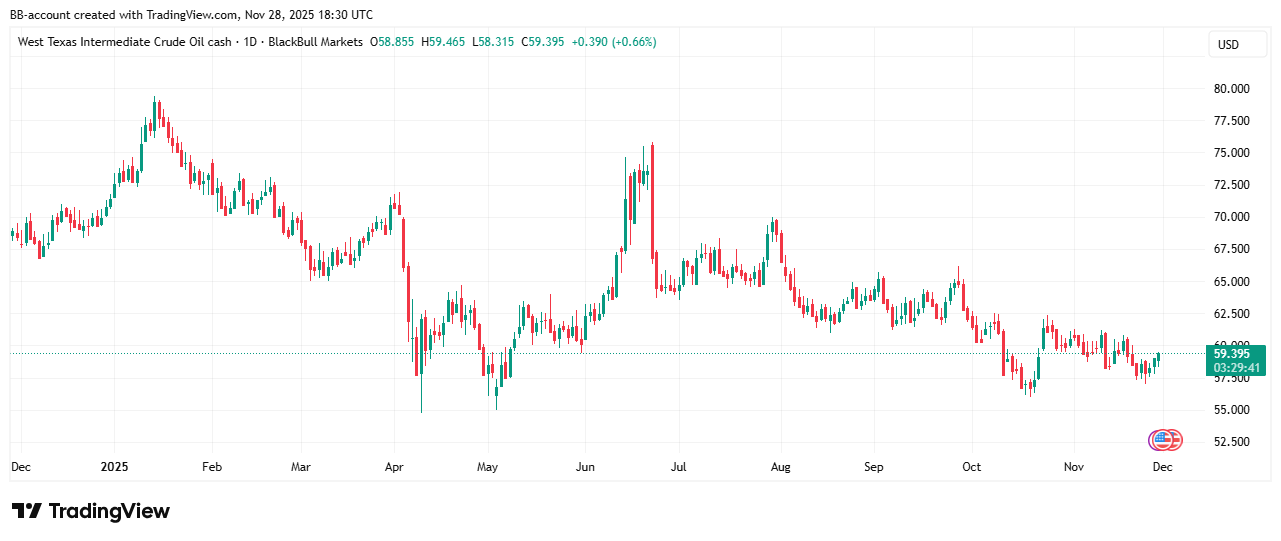1281x541 pixels.
Task: Select the 2025 label on time axis
Action: (x=115, y=467)
